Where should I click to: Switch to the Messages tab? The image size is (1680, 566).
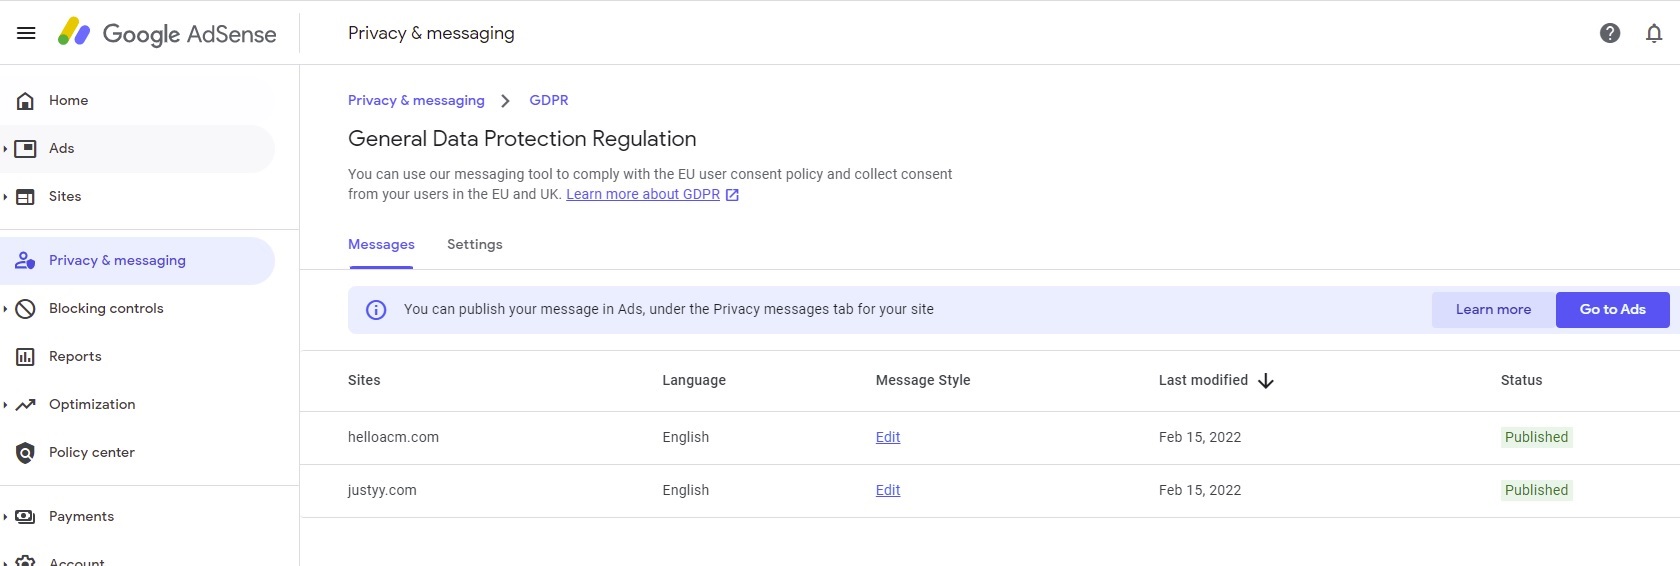(x=381, y=245)
